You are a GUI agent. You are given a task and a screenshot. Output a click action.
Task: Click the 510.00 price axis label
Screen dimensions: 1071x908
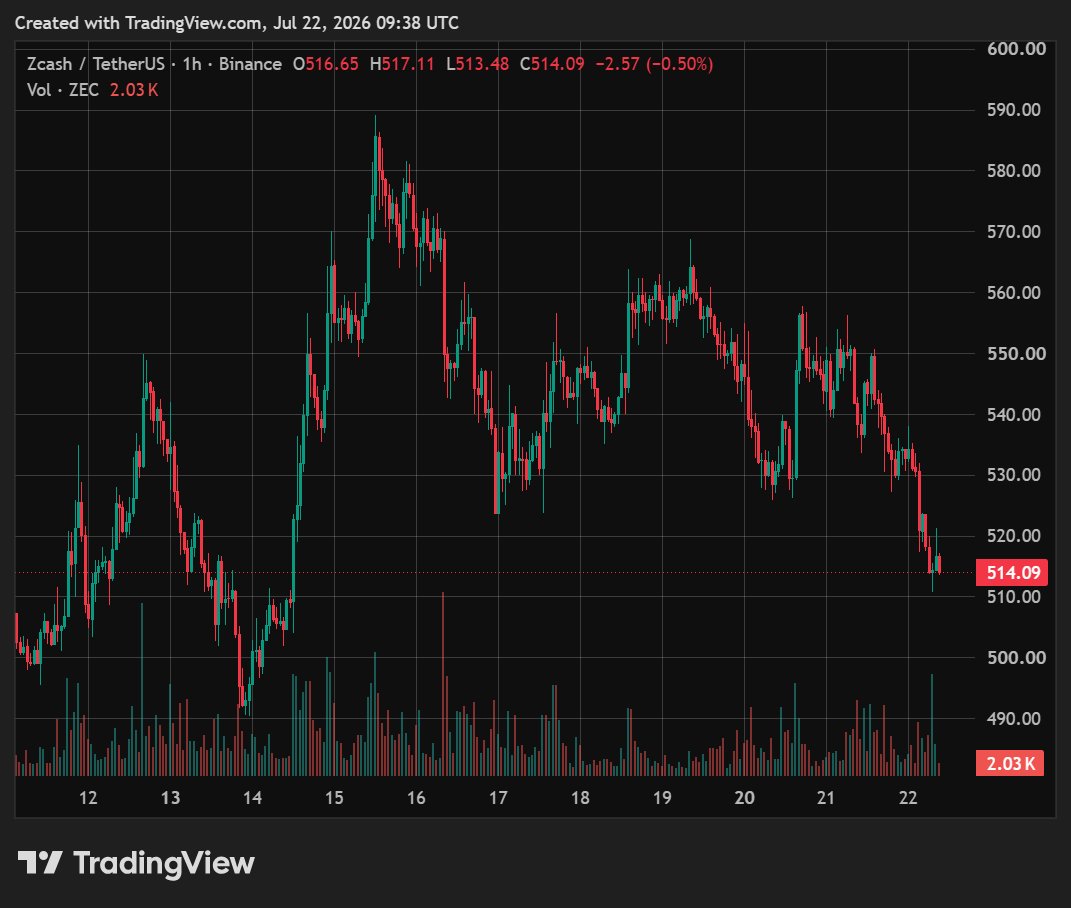[x=1014, y=596]
